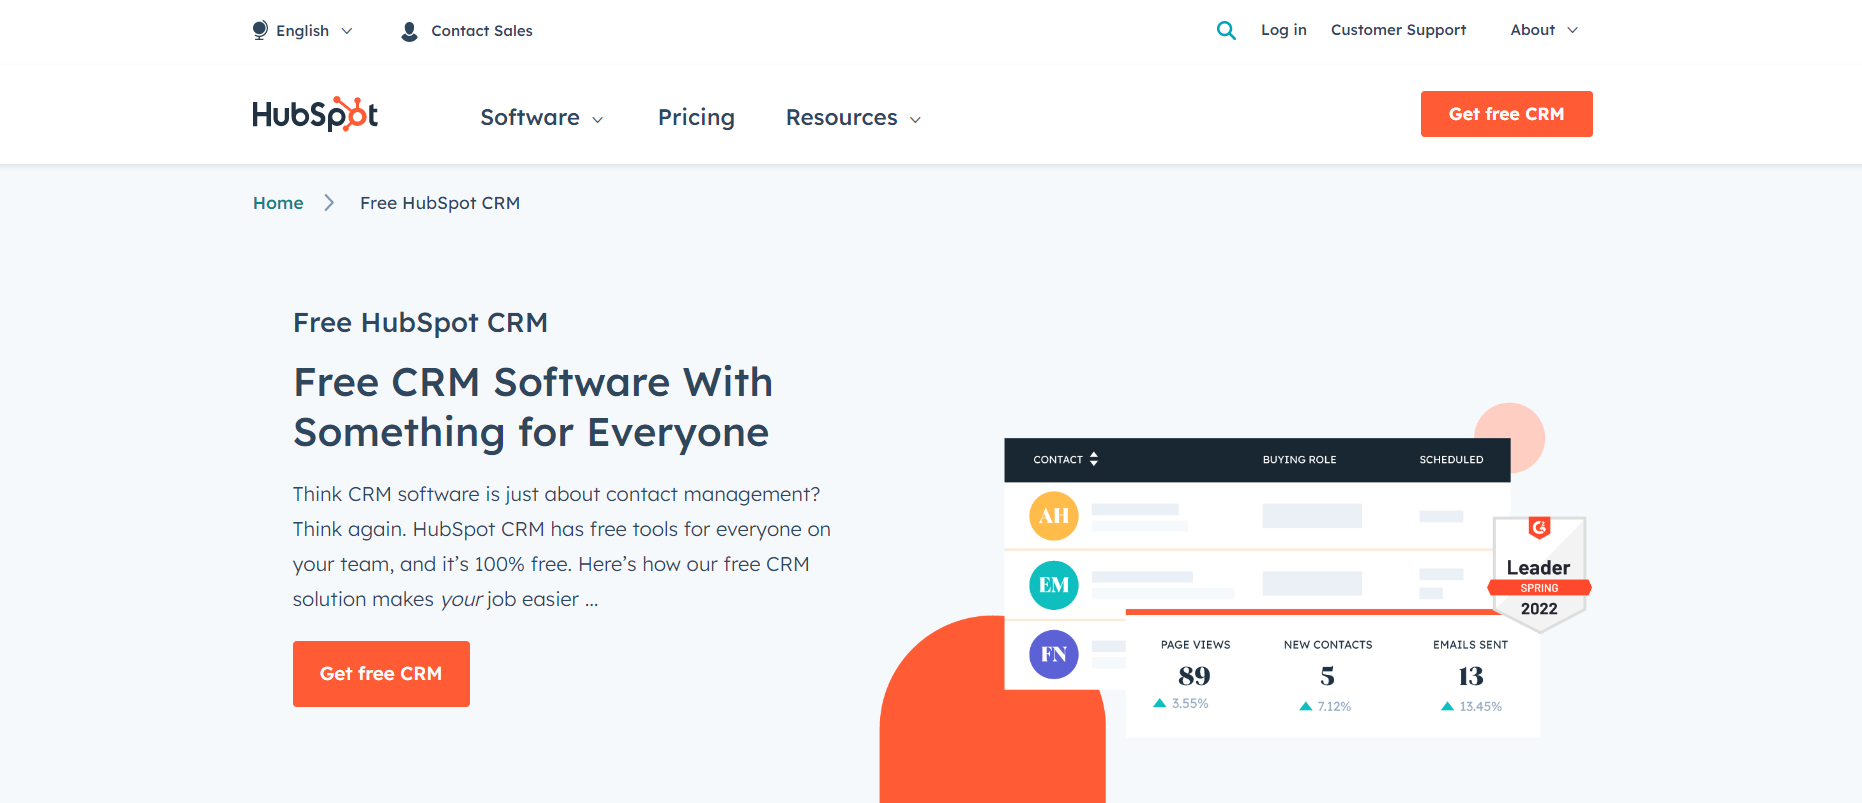Click the globe language icon
The image size is (1862, 803).
point(260,31)
